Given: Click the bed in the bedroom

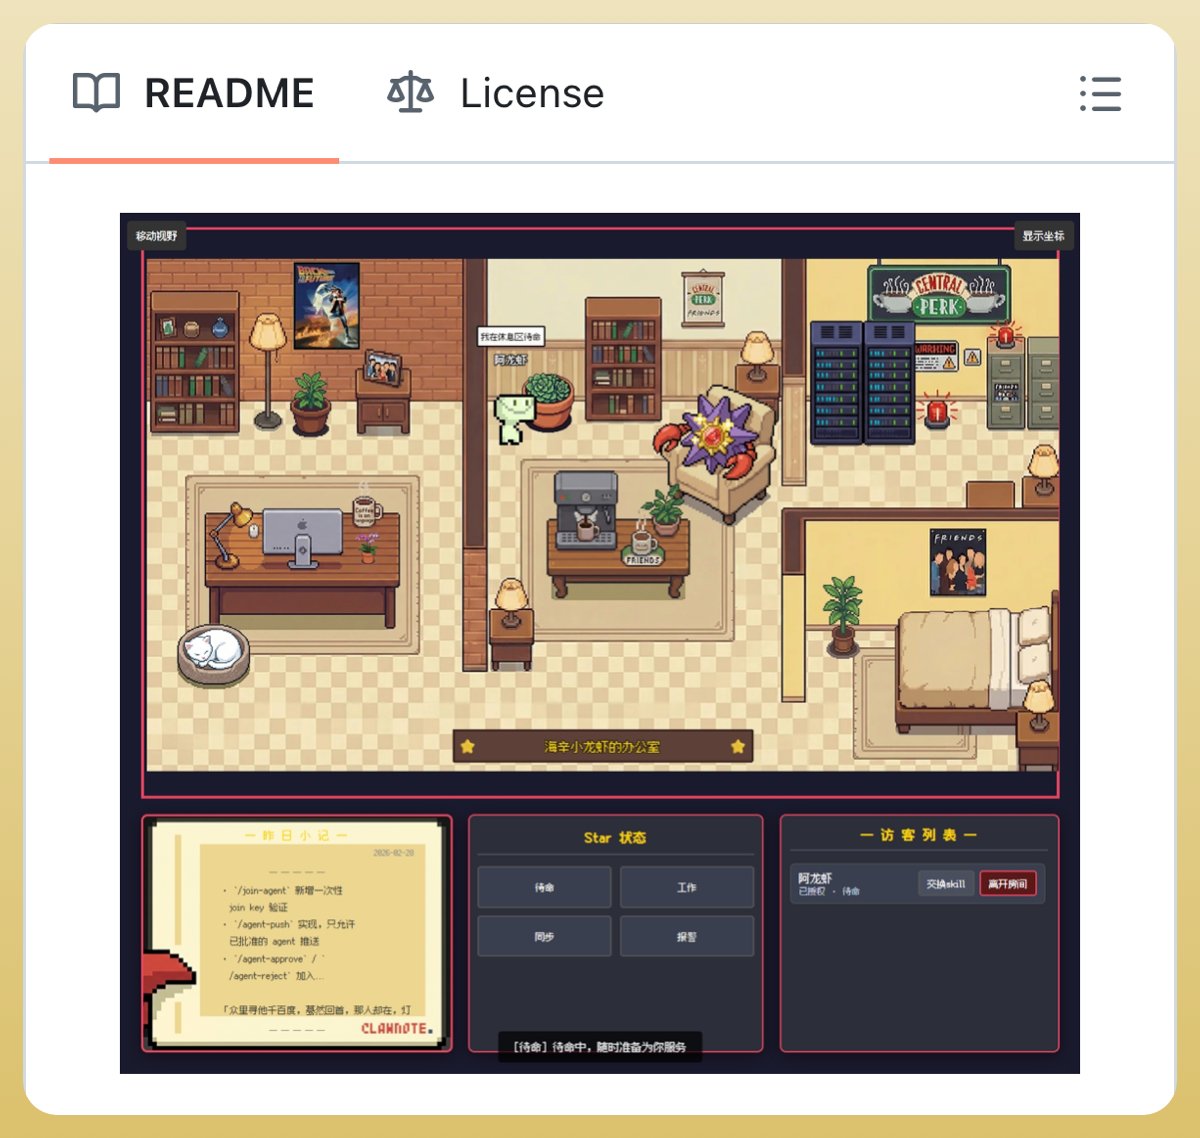Looking at the screenshot, I should (x=977, y=665).
